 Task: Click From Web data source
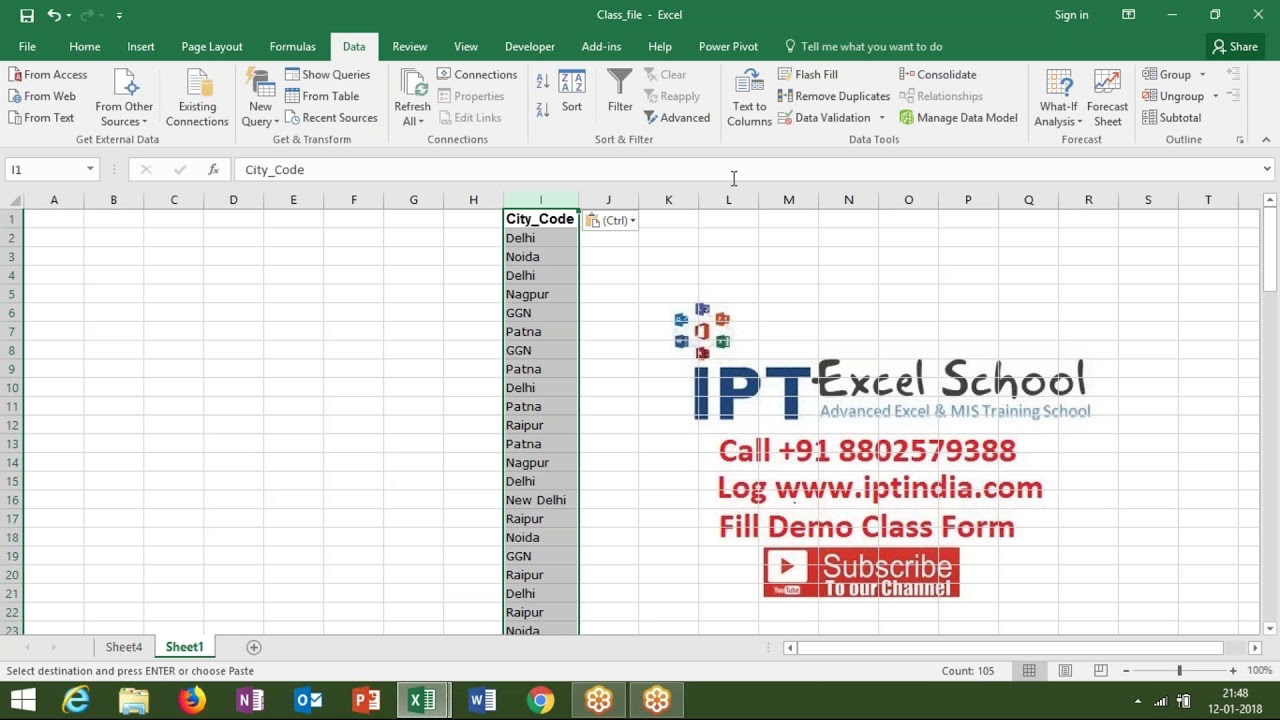coord(41,96)
